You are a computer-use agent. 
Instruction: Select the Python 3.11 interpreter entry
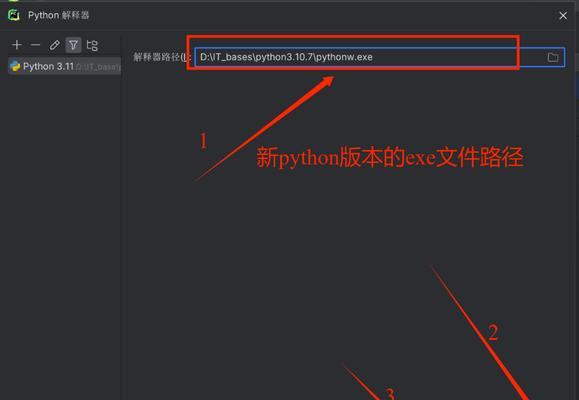tap(65, 66)
